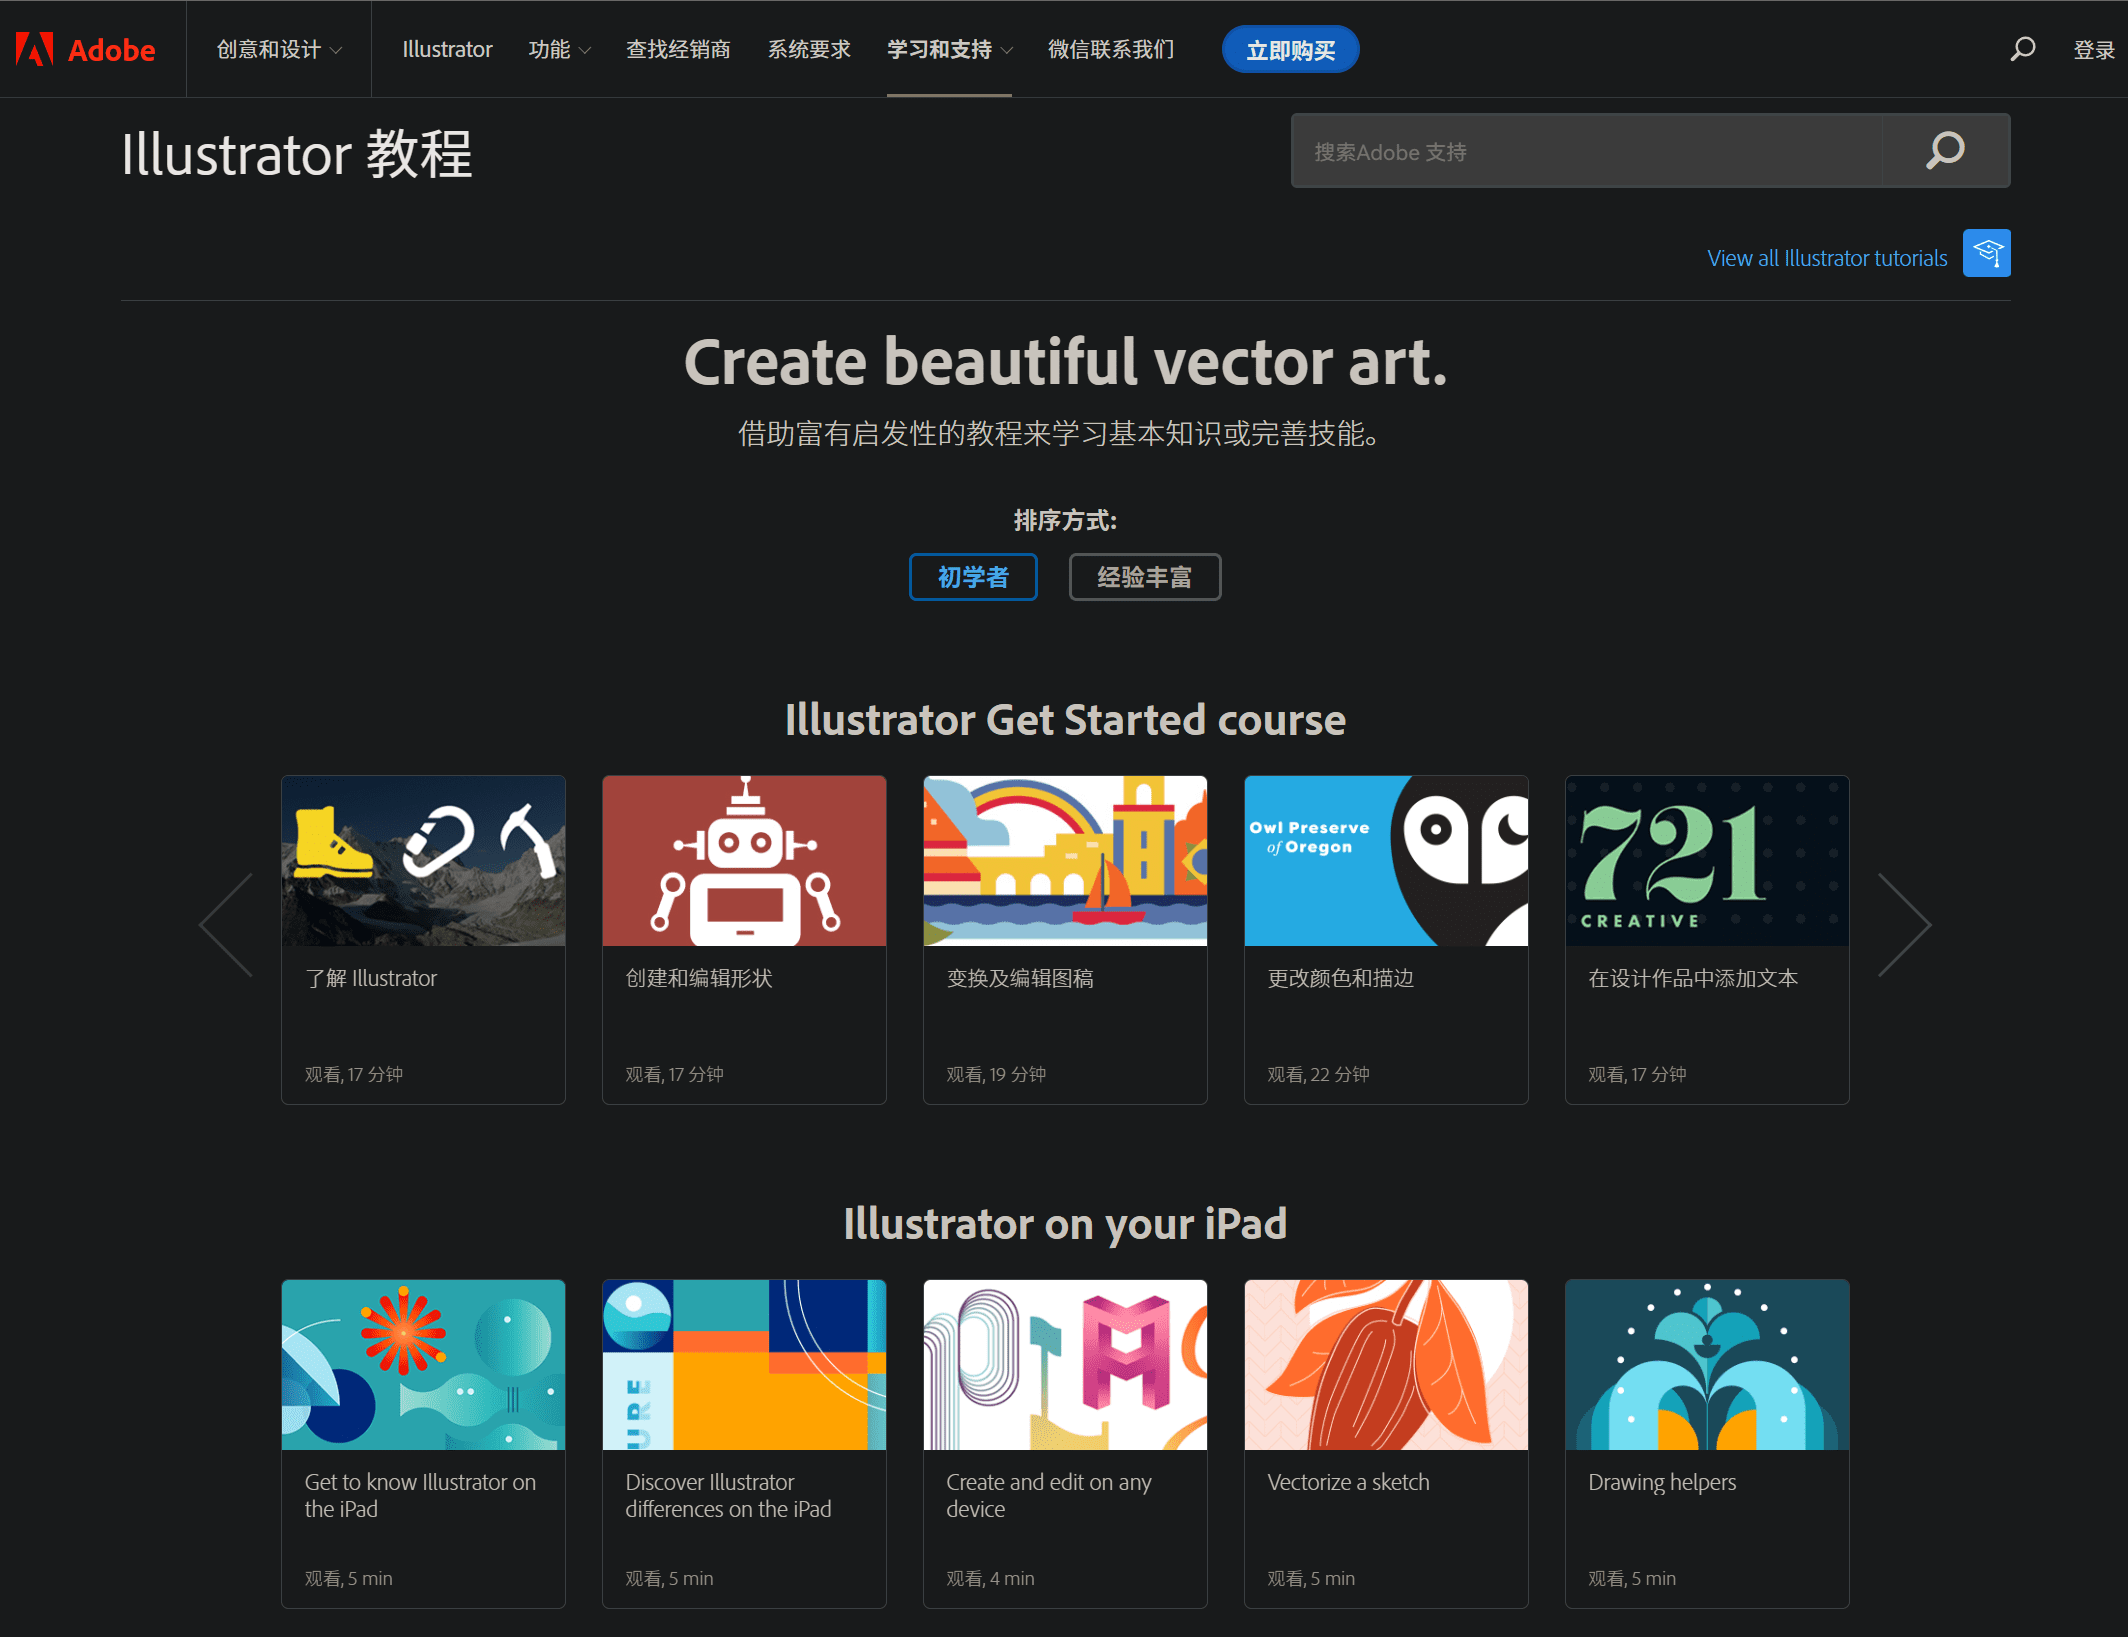Click the graduation cap tutorials icon
Image resolution: width=2128 pixels, height=1637 pixels.
click(x=1986, y=253)
